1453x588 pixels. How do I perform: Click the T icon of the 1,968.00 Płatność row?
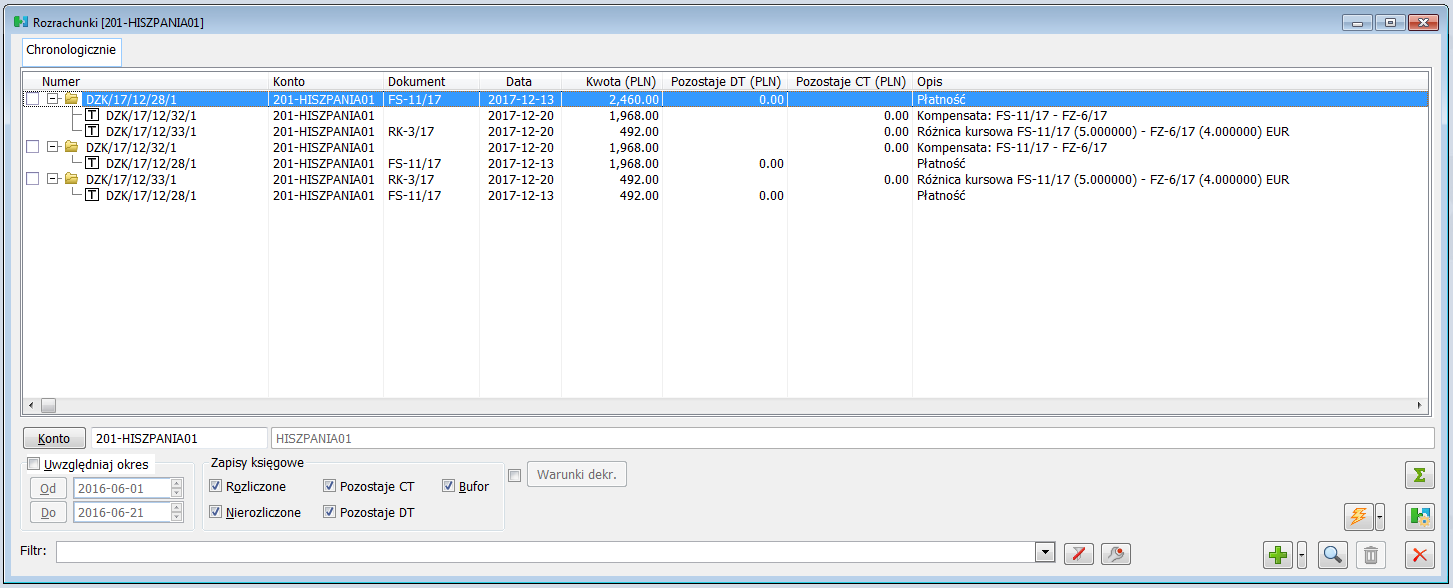tap(92, 163)
